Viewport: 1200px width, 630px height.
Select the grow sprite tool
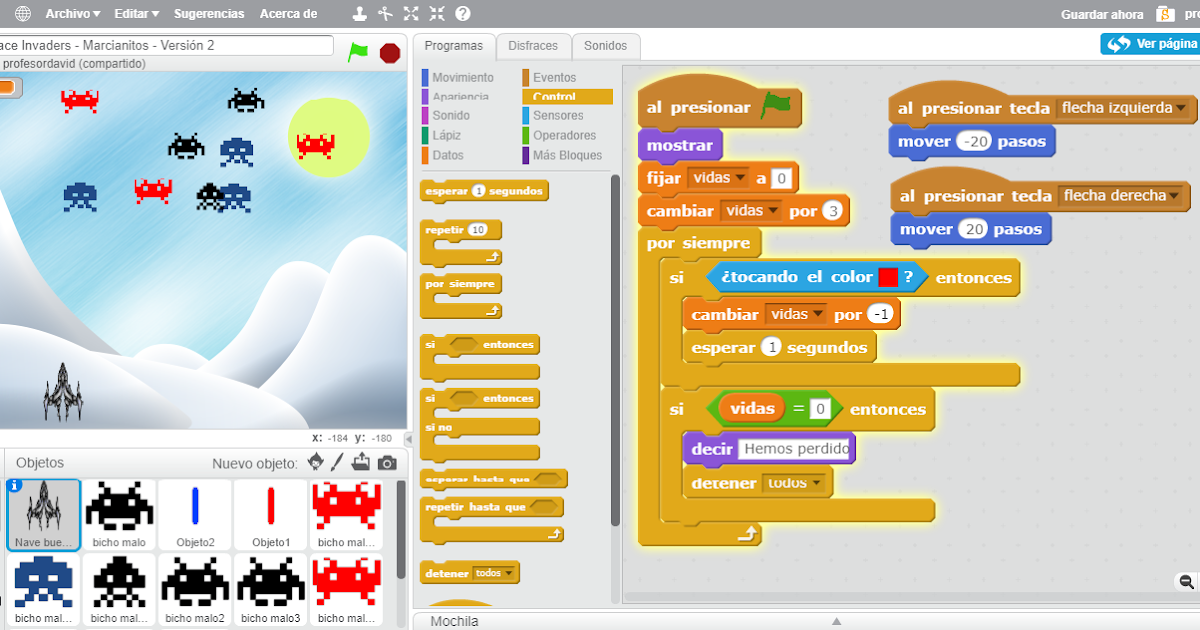pyautogui.click(x=412, y=13)
